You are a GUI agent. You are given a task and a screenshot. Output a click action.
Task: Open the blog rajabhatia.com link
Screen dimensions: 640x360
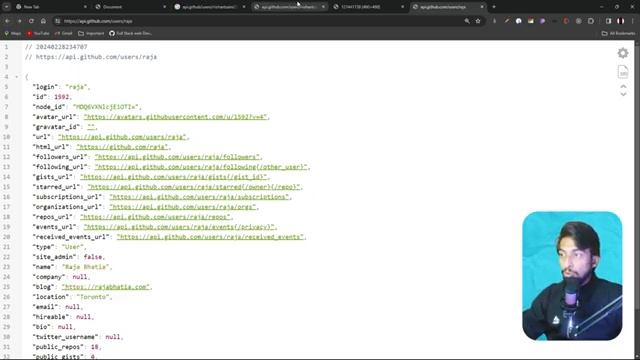point(106,287)
